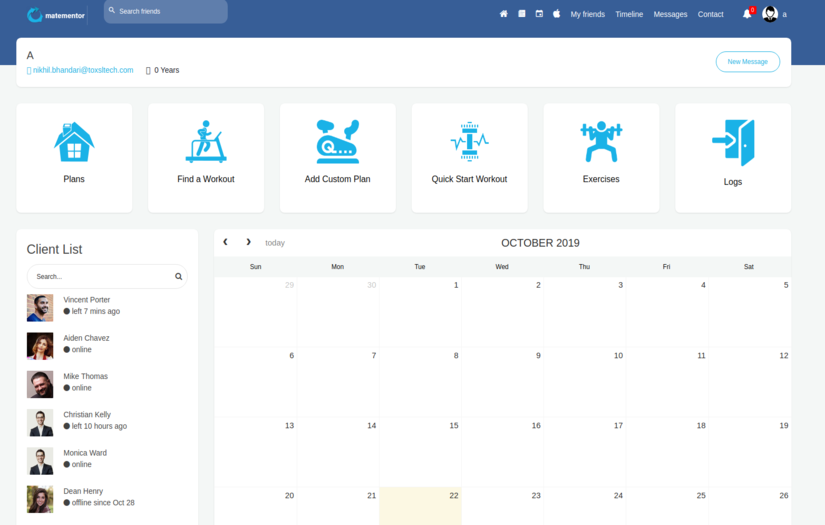Image resolution: width=825 pixels, height=525 pixels.
Task: Click the user avatar in top bar
Action: 770,14
